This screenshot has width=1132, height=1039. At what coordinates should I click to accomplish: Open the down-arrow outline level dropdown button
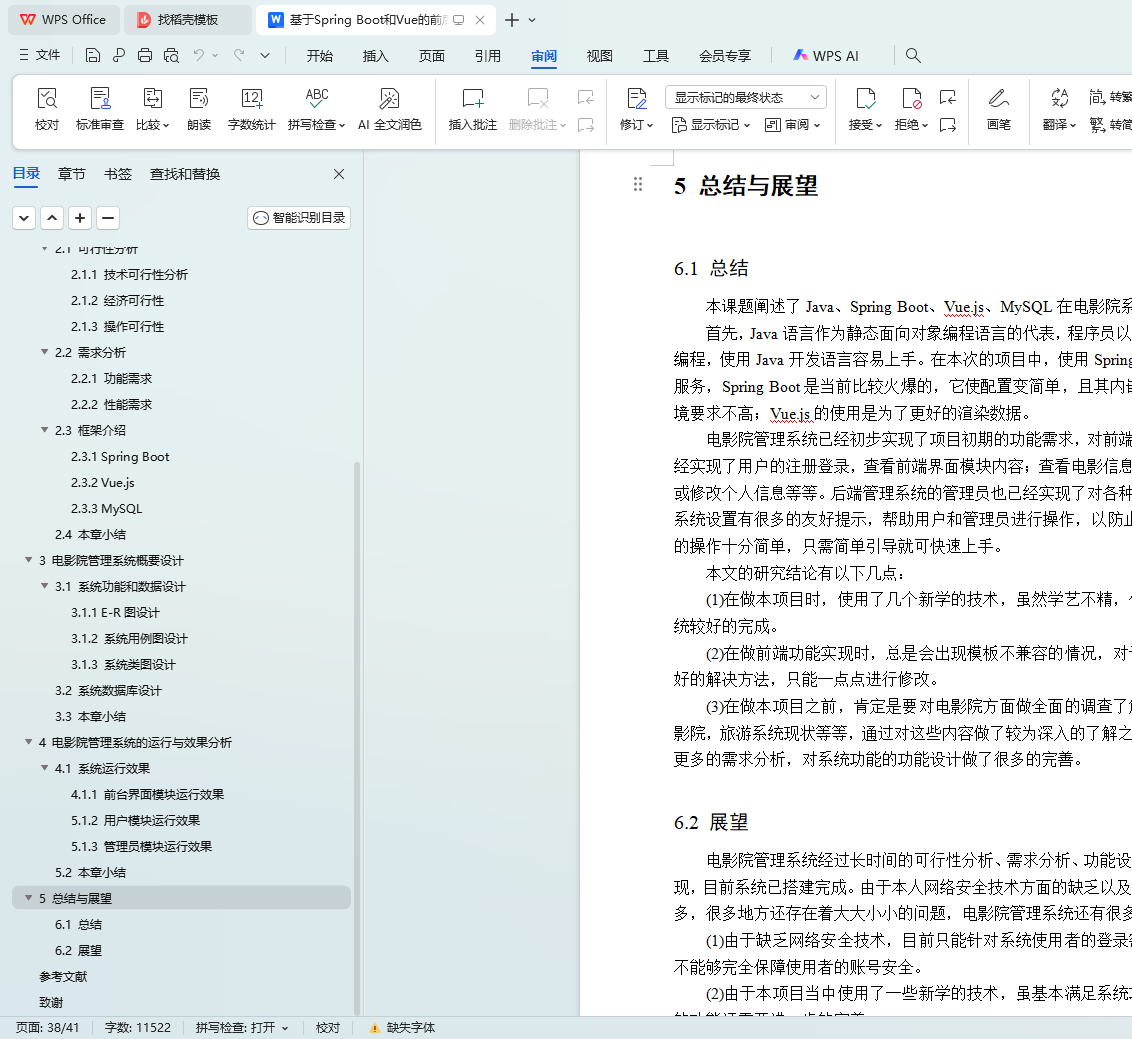click(24, 218)
